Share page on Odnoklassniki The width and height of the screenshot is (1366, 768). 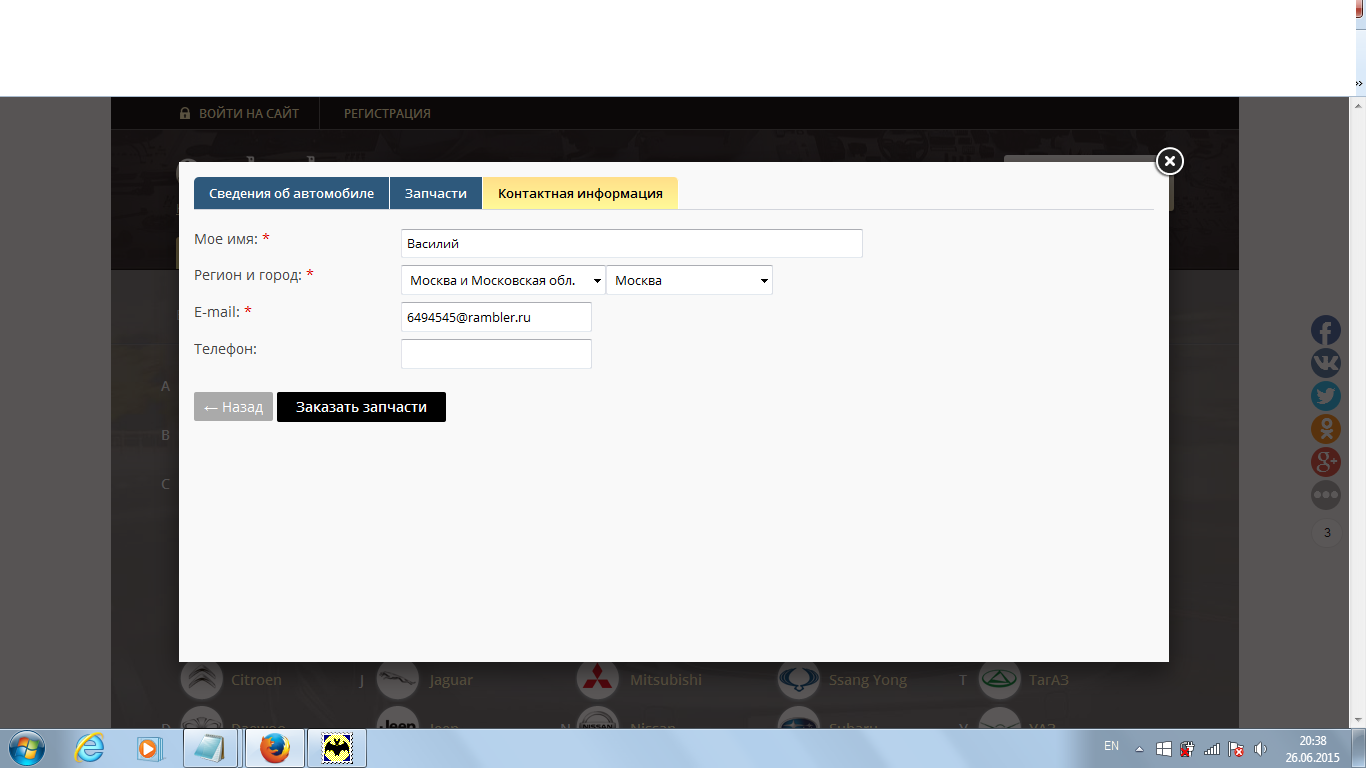coord(1326,429)
